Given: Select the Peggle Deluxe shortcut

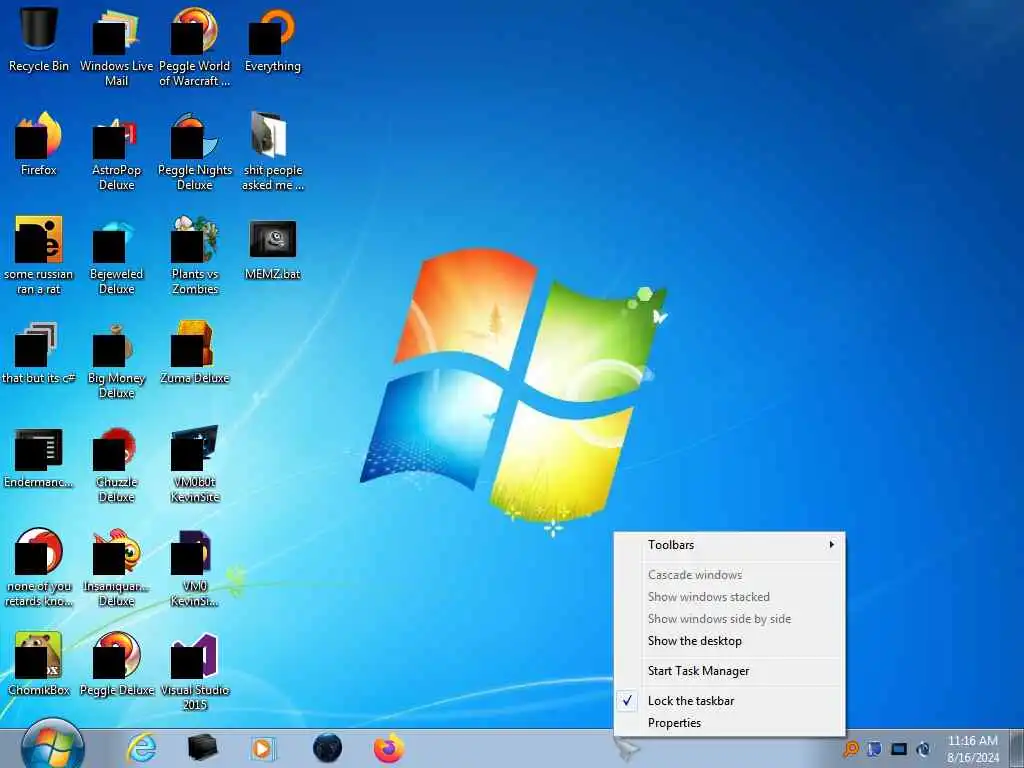Looking at the screenshot, I should (x=116, y=663).
